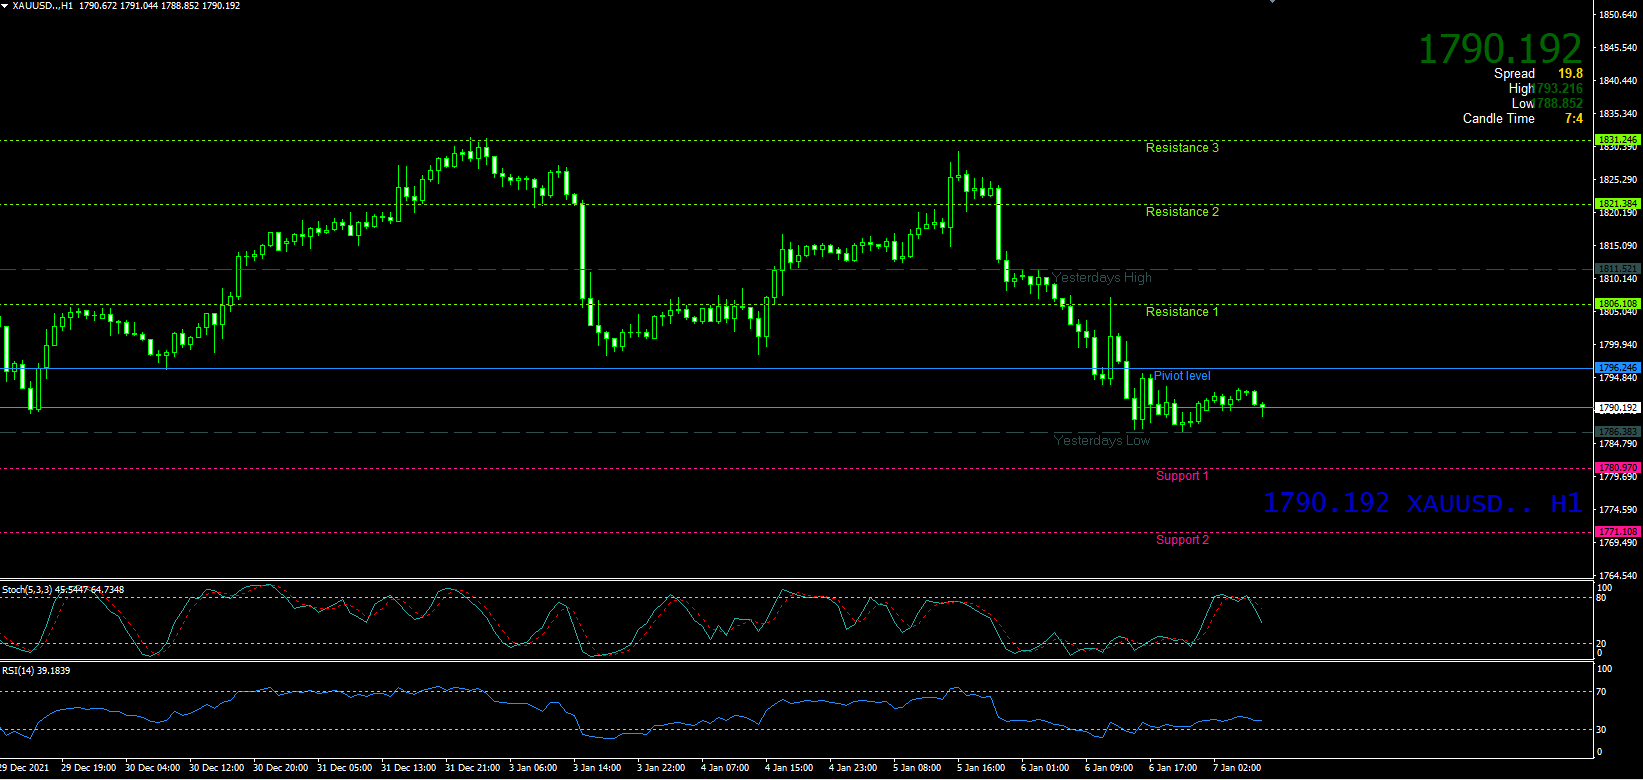Click the pink 1780.970 price tag
This screenshot has height=780, width=1643.
(1617, 468)
